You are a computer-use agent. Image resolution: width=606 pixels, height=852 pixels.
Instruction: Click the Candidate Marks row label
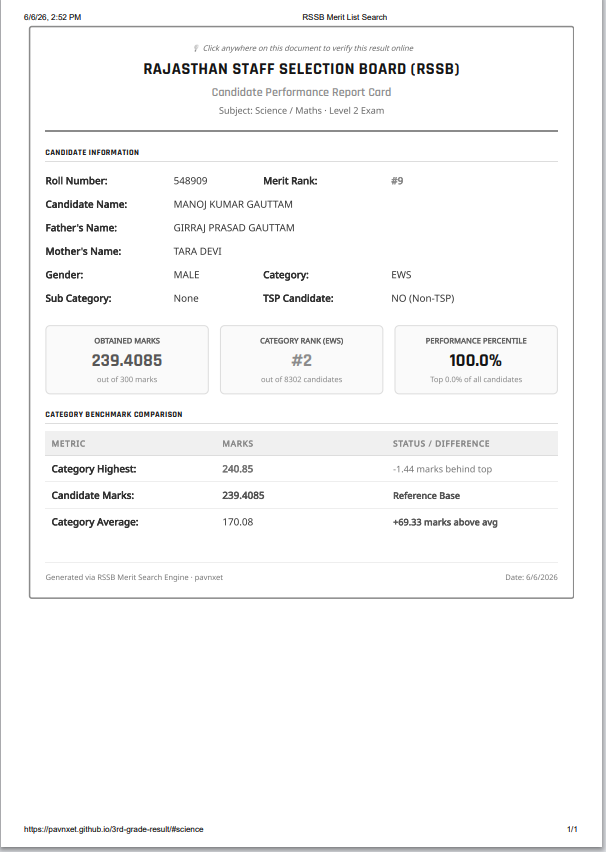(x=93, y=495)
